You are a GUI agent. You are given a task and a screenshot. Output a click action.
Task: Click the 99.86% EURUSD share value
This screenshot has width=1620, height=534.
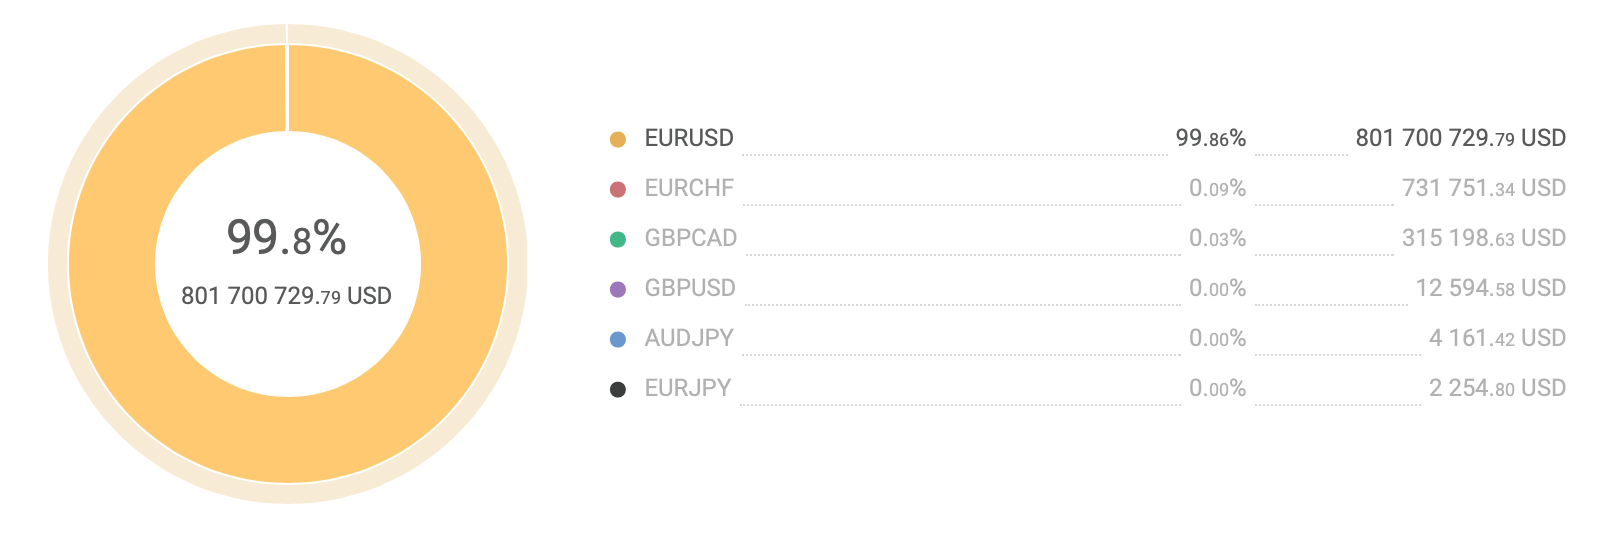(1211, 138)
